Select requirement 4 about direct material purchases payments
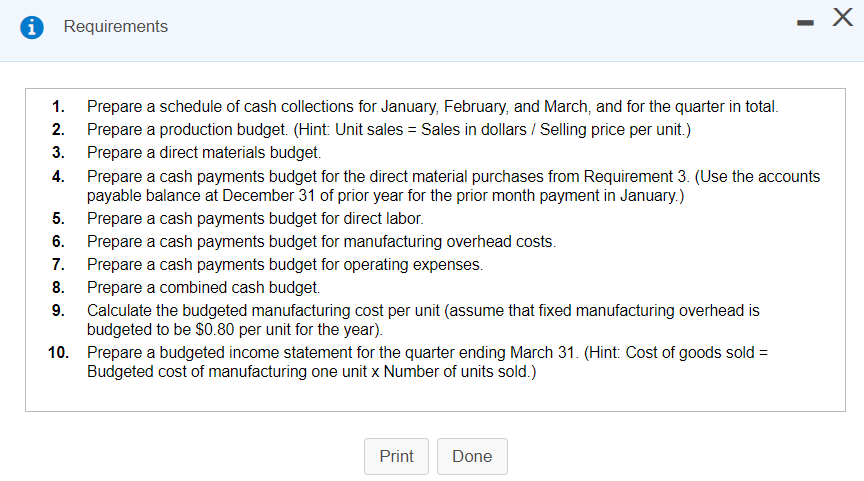 click(x=453, y=186)
